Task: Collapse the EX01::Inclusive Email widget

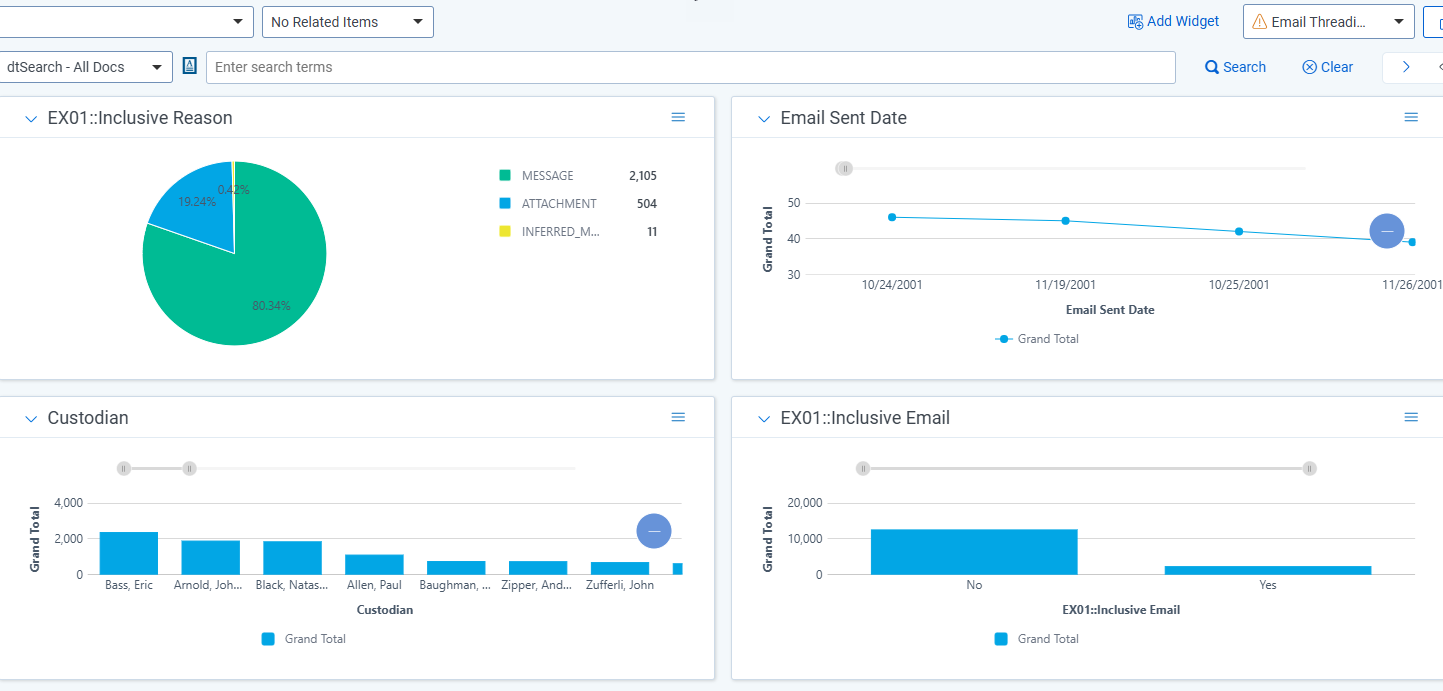Action: [764, 419]
